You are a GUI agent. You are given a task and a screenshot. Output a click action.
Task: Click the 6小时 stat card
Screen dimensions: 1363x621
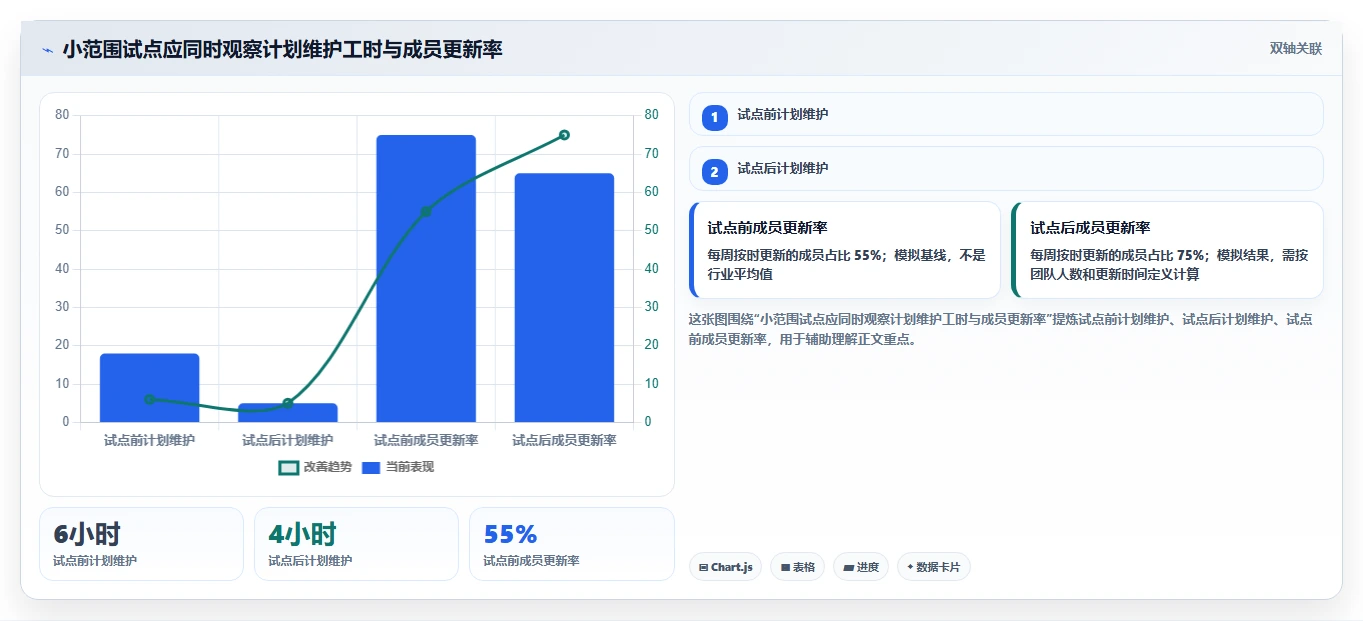point(141,544)
